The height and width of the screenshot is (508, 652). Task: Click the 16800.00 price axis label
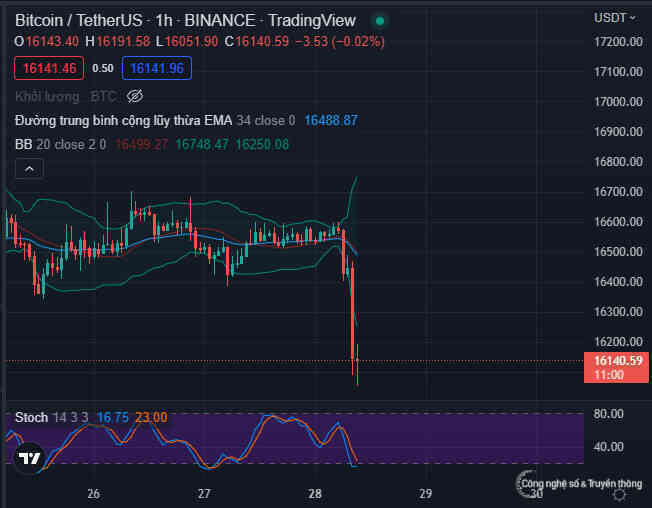tap(618, 161)
